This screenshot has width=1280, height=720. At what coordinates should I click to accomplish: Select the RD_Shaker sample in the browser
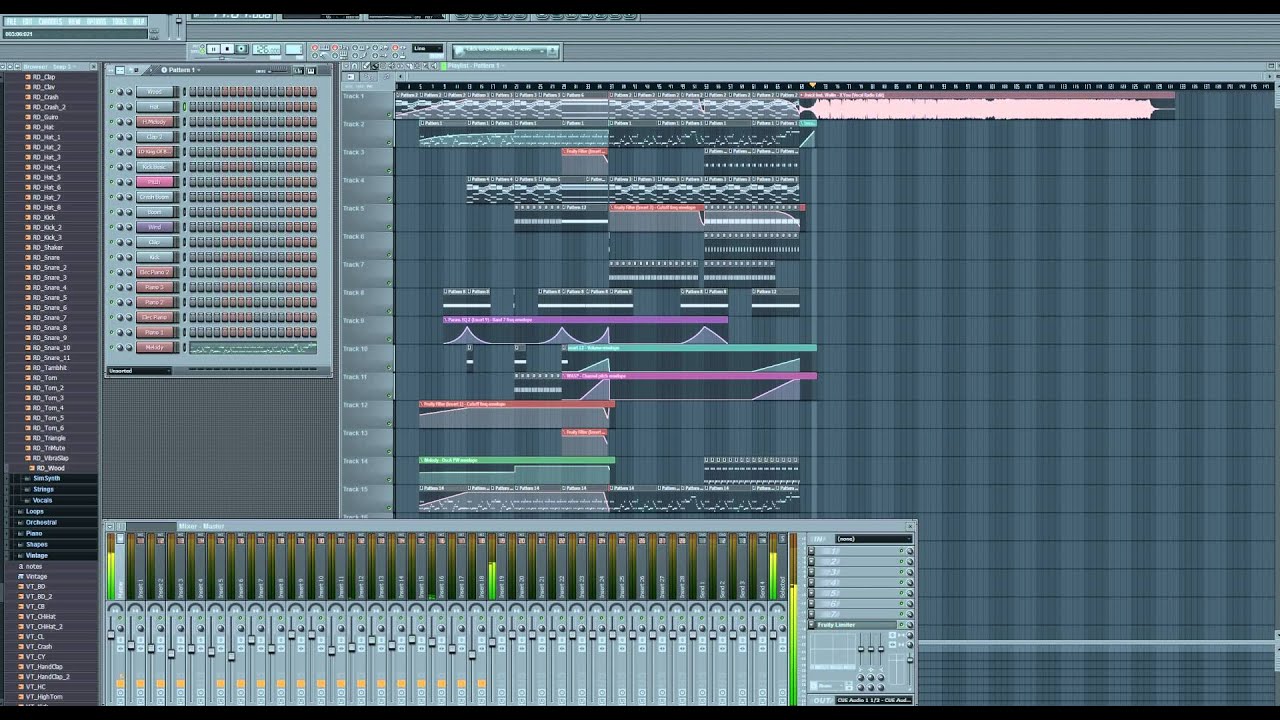[x=47, y=247]
